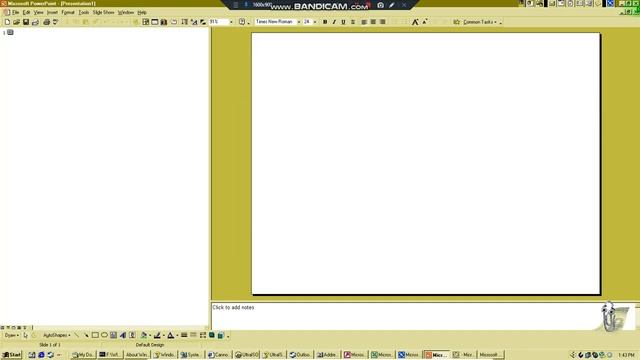640x360 pixels.
Task: Click the Clippy Office Assistant
Action: [609, 316]
